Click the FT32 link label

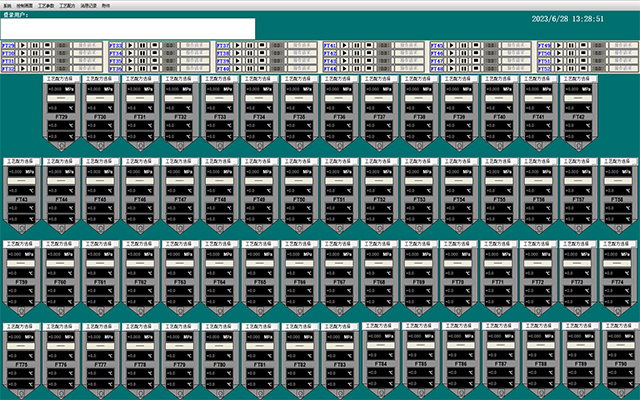8,67
